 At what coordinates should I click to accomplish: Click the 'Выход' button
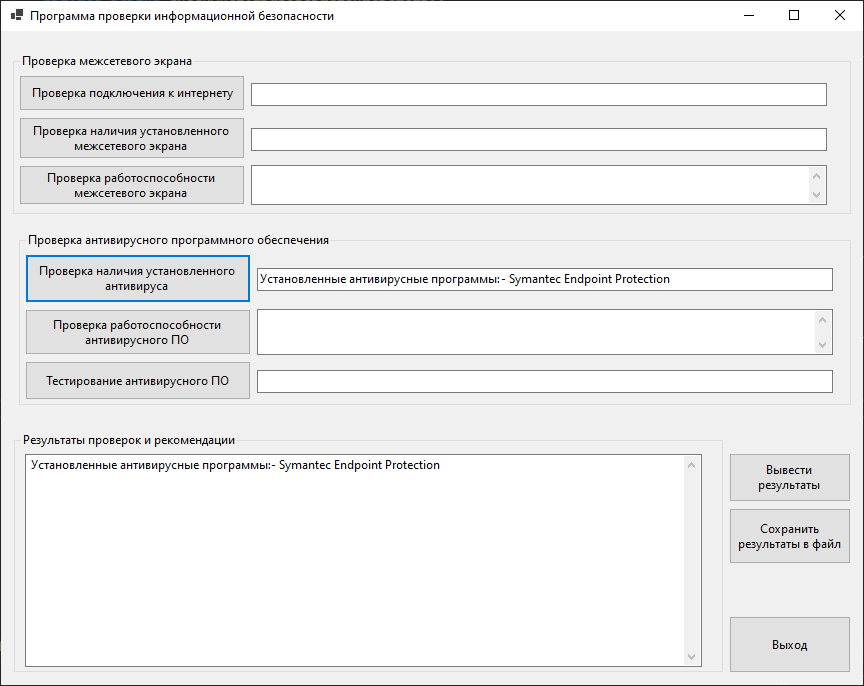(790, 645)
